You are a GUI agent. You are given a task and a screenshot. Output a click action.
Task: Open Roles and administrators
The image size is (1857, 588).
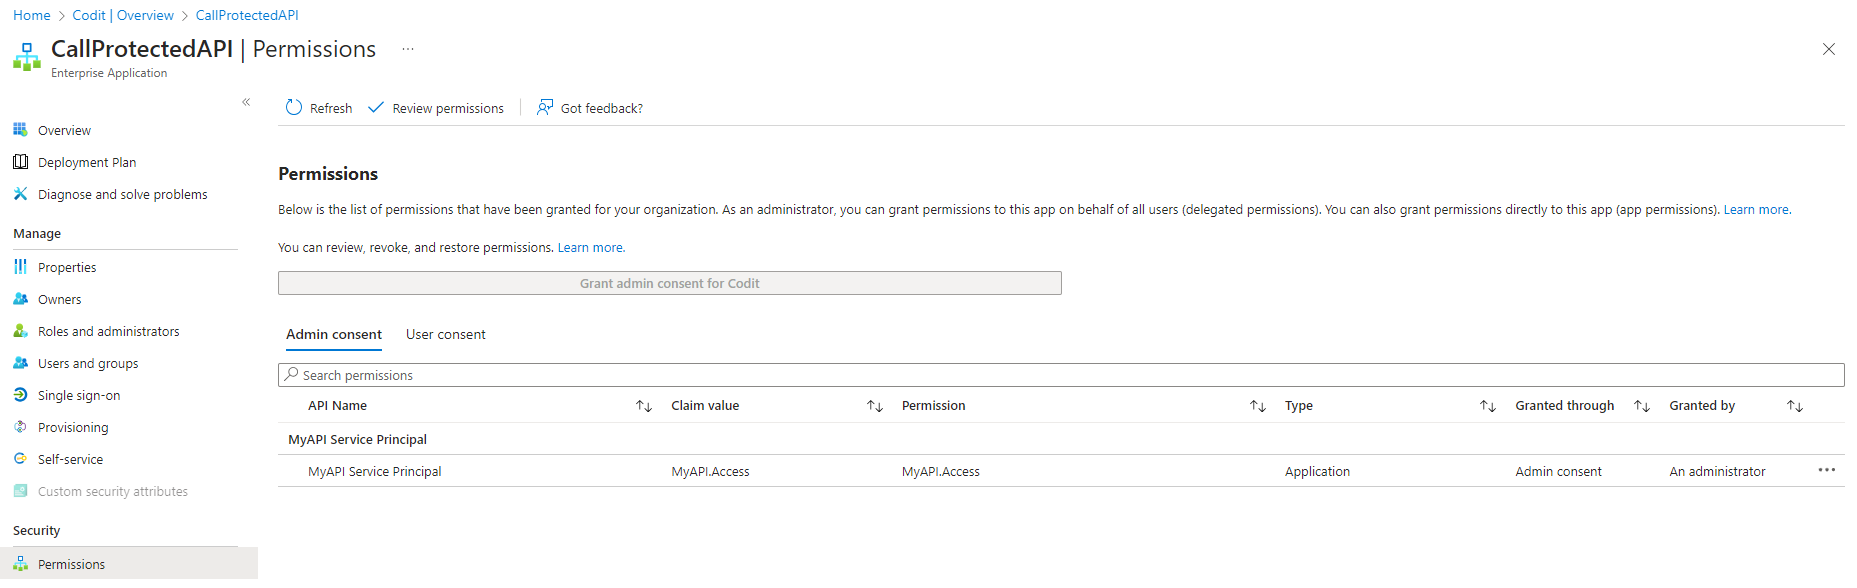108,332
